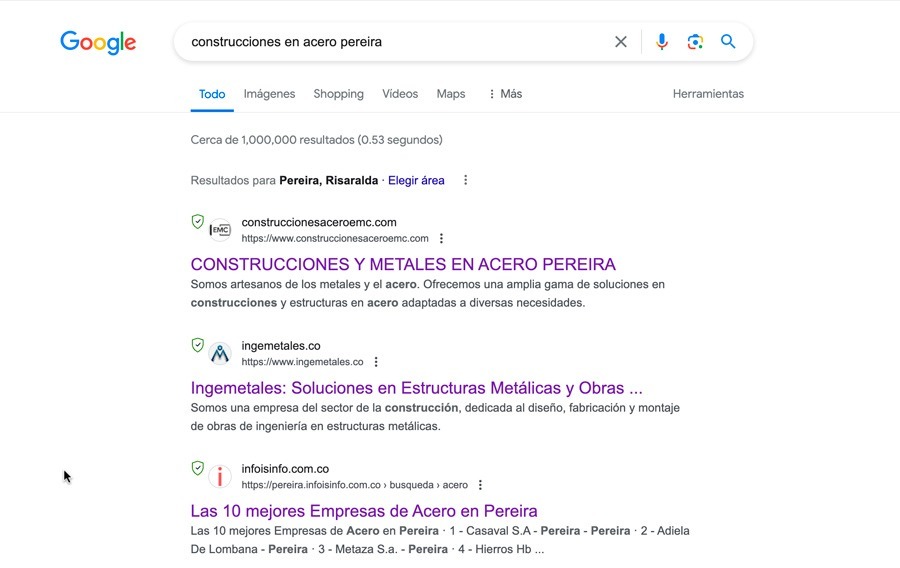Click the https://www.construccionesaceroemc.com URL

[335, 238]
